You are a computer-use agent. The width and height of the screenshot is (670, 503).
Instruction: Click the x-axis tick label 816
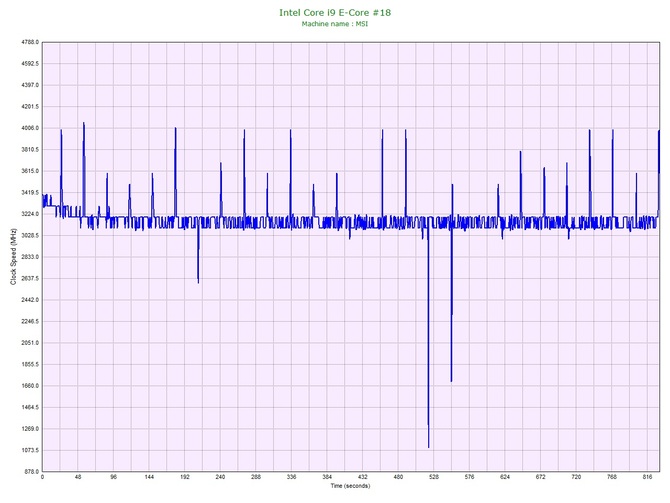[x=647, y=477]
